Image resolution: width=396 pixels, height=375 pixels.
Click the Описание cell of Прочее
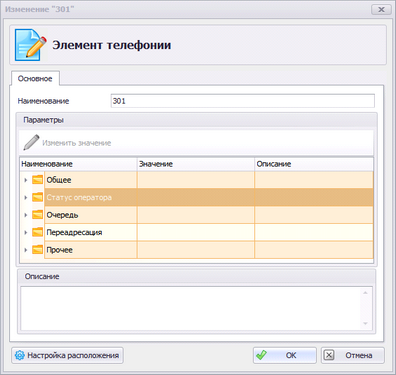[x=314, y=250]
